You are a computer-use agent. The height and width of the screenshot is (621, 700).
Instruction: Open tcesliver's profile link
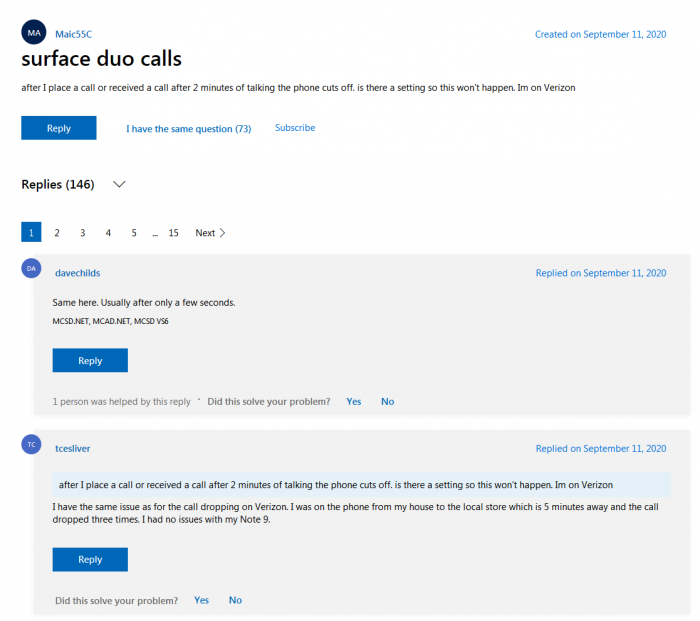click(x=73, y=449)
